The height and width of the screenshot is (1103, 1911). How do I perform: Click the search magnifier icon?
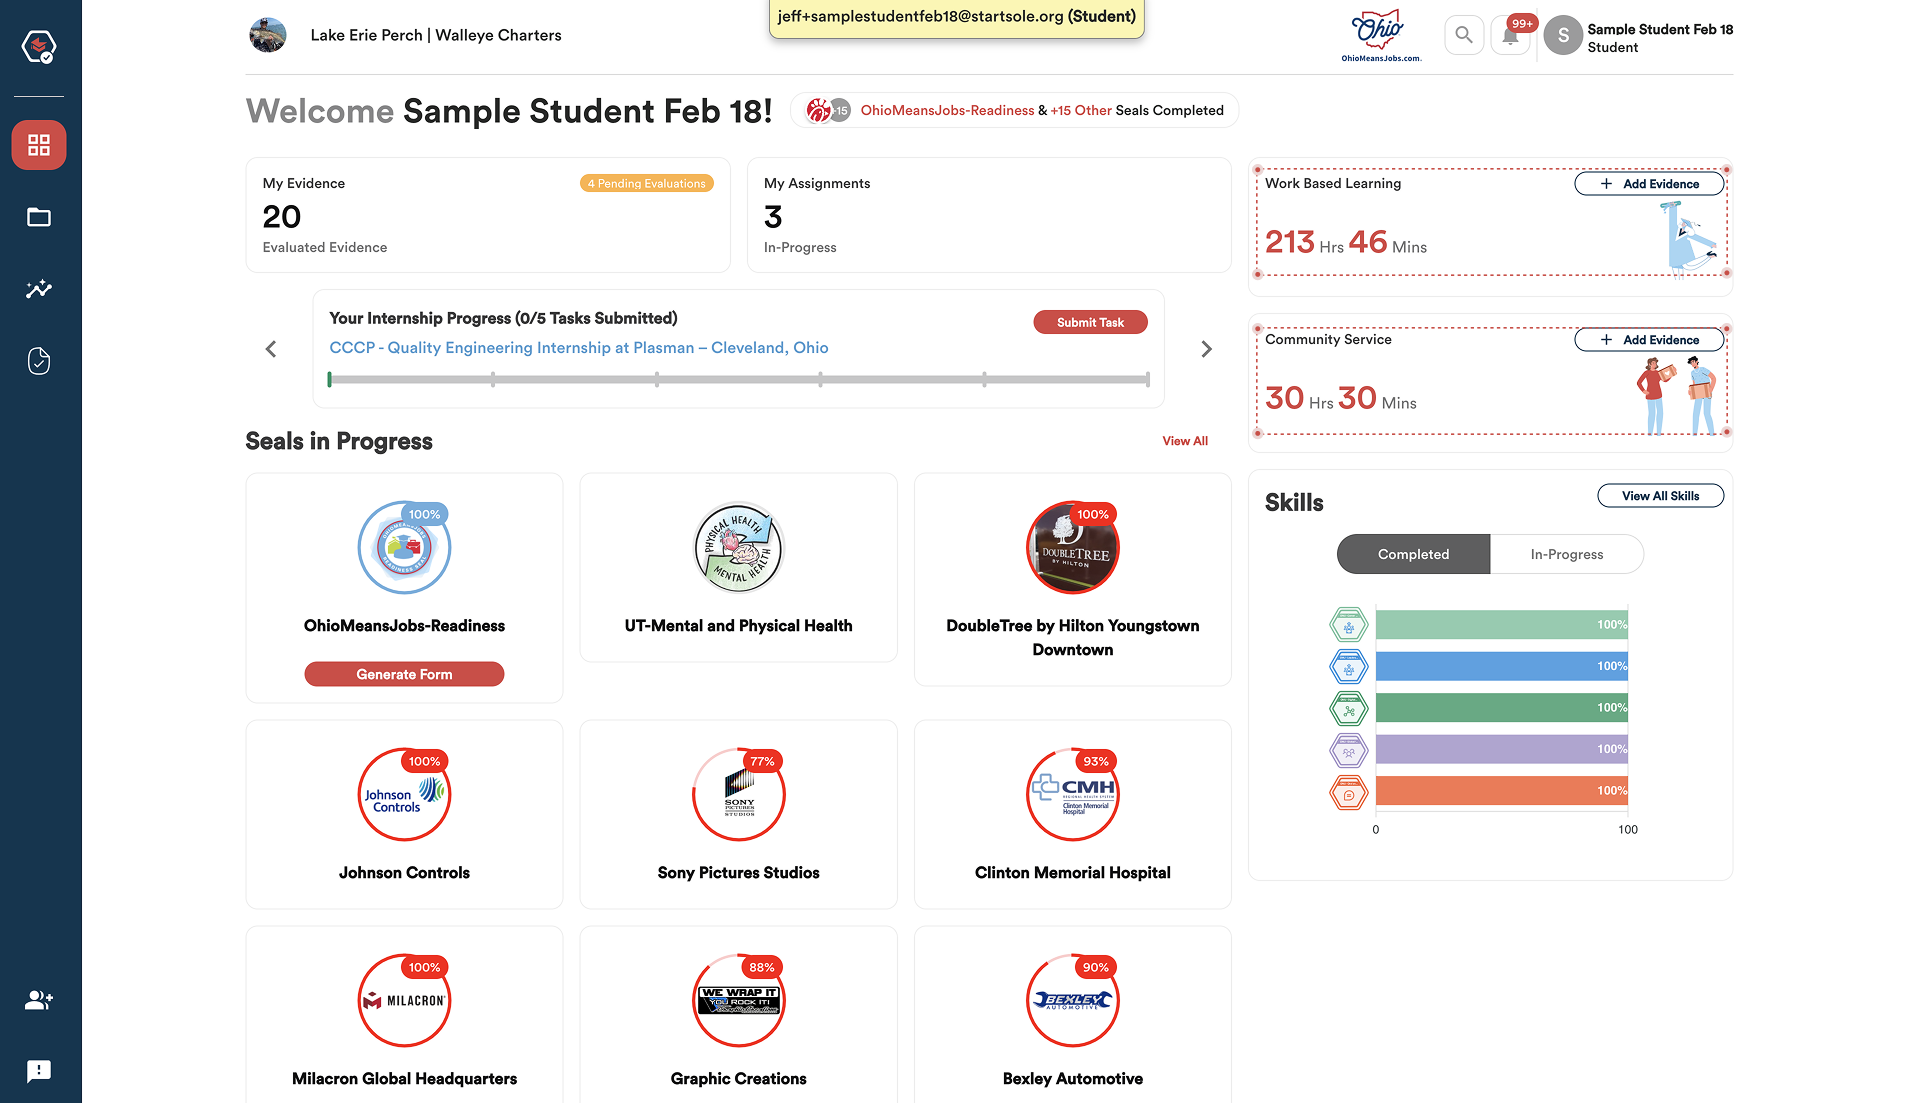click(1464, 35)
